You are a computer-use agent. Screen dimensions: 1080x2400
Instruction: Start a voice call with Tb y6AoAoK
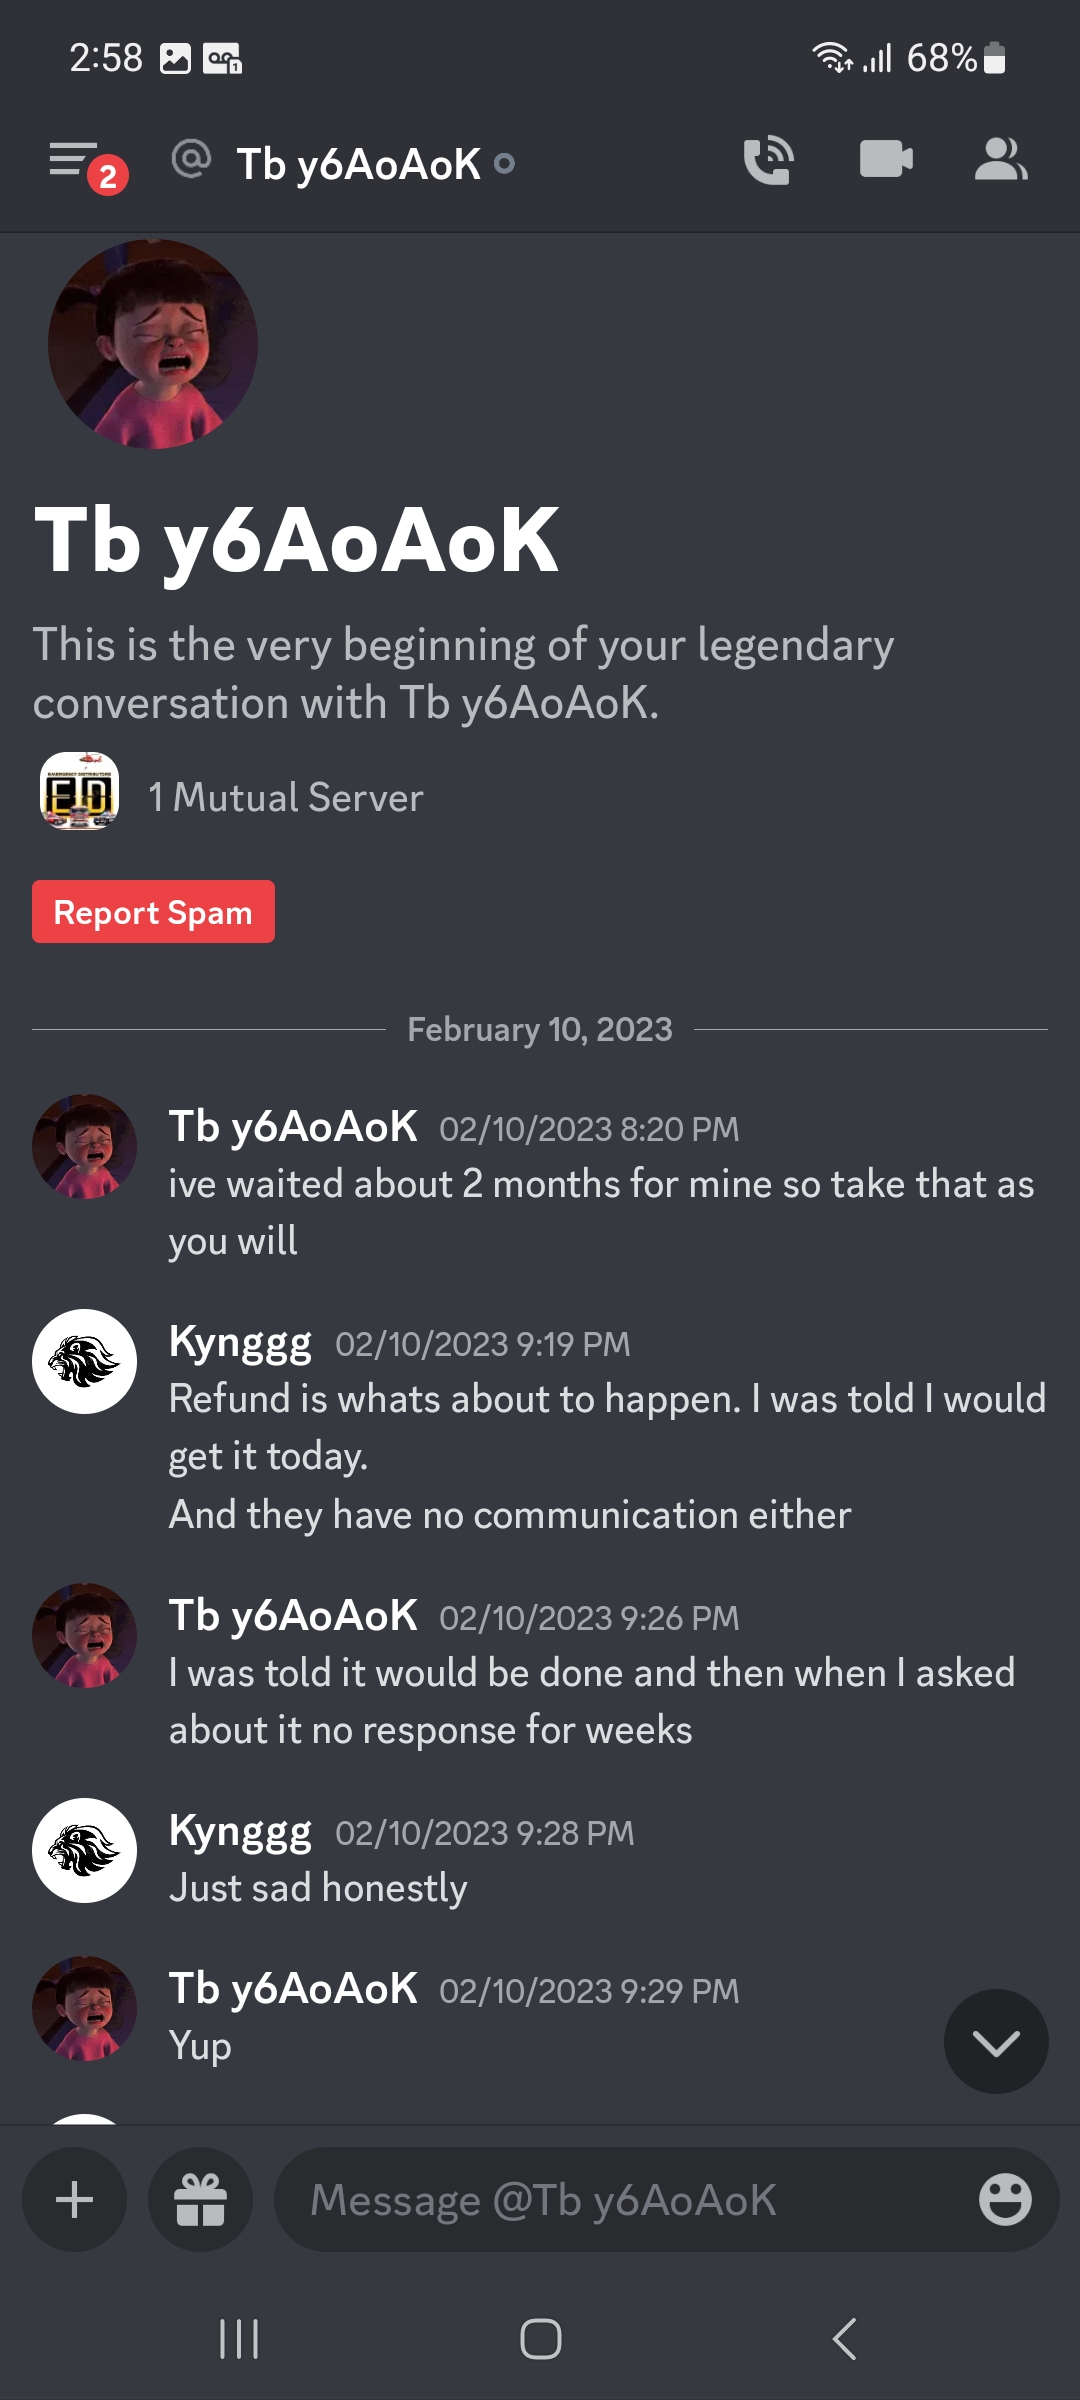click(x=768, y=160)
